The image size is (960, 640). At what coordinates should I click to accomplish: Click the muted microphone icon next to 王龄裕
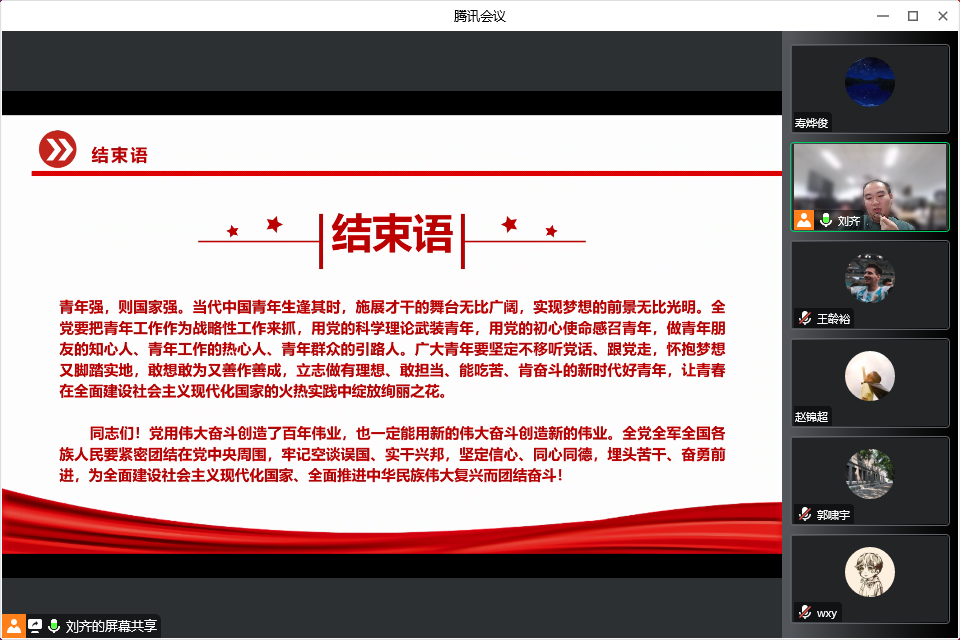tap(804, 318)
